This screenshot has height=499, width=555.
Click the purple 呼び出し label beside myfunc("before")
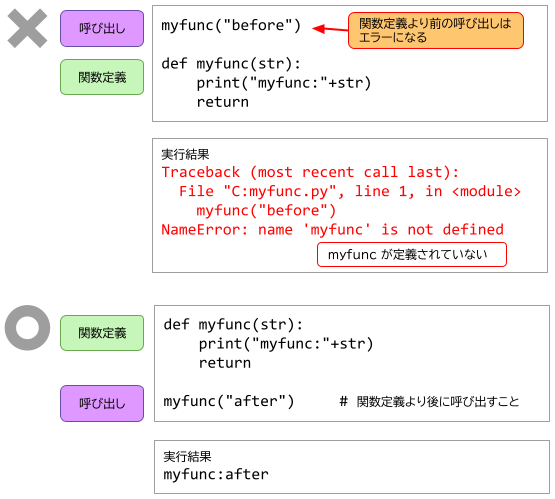[x=102, y=28]
